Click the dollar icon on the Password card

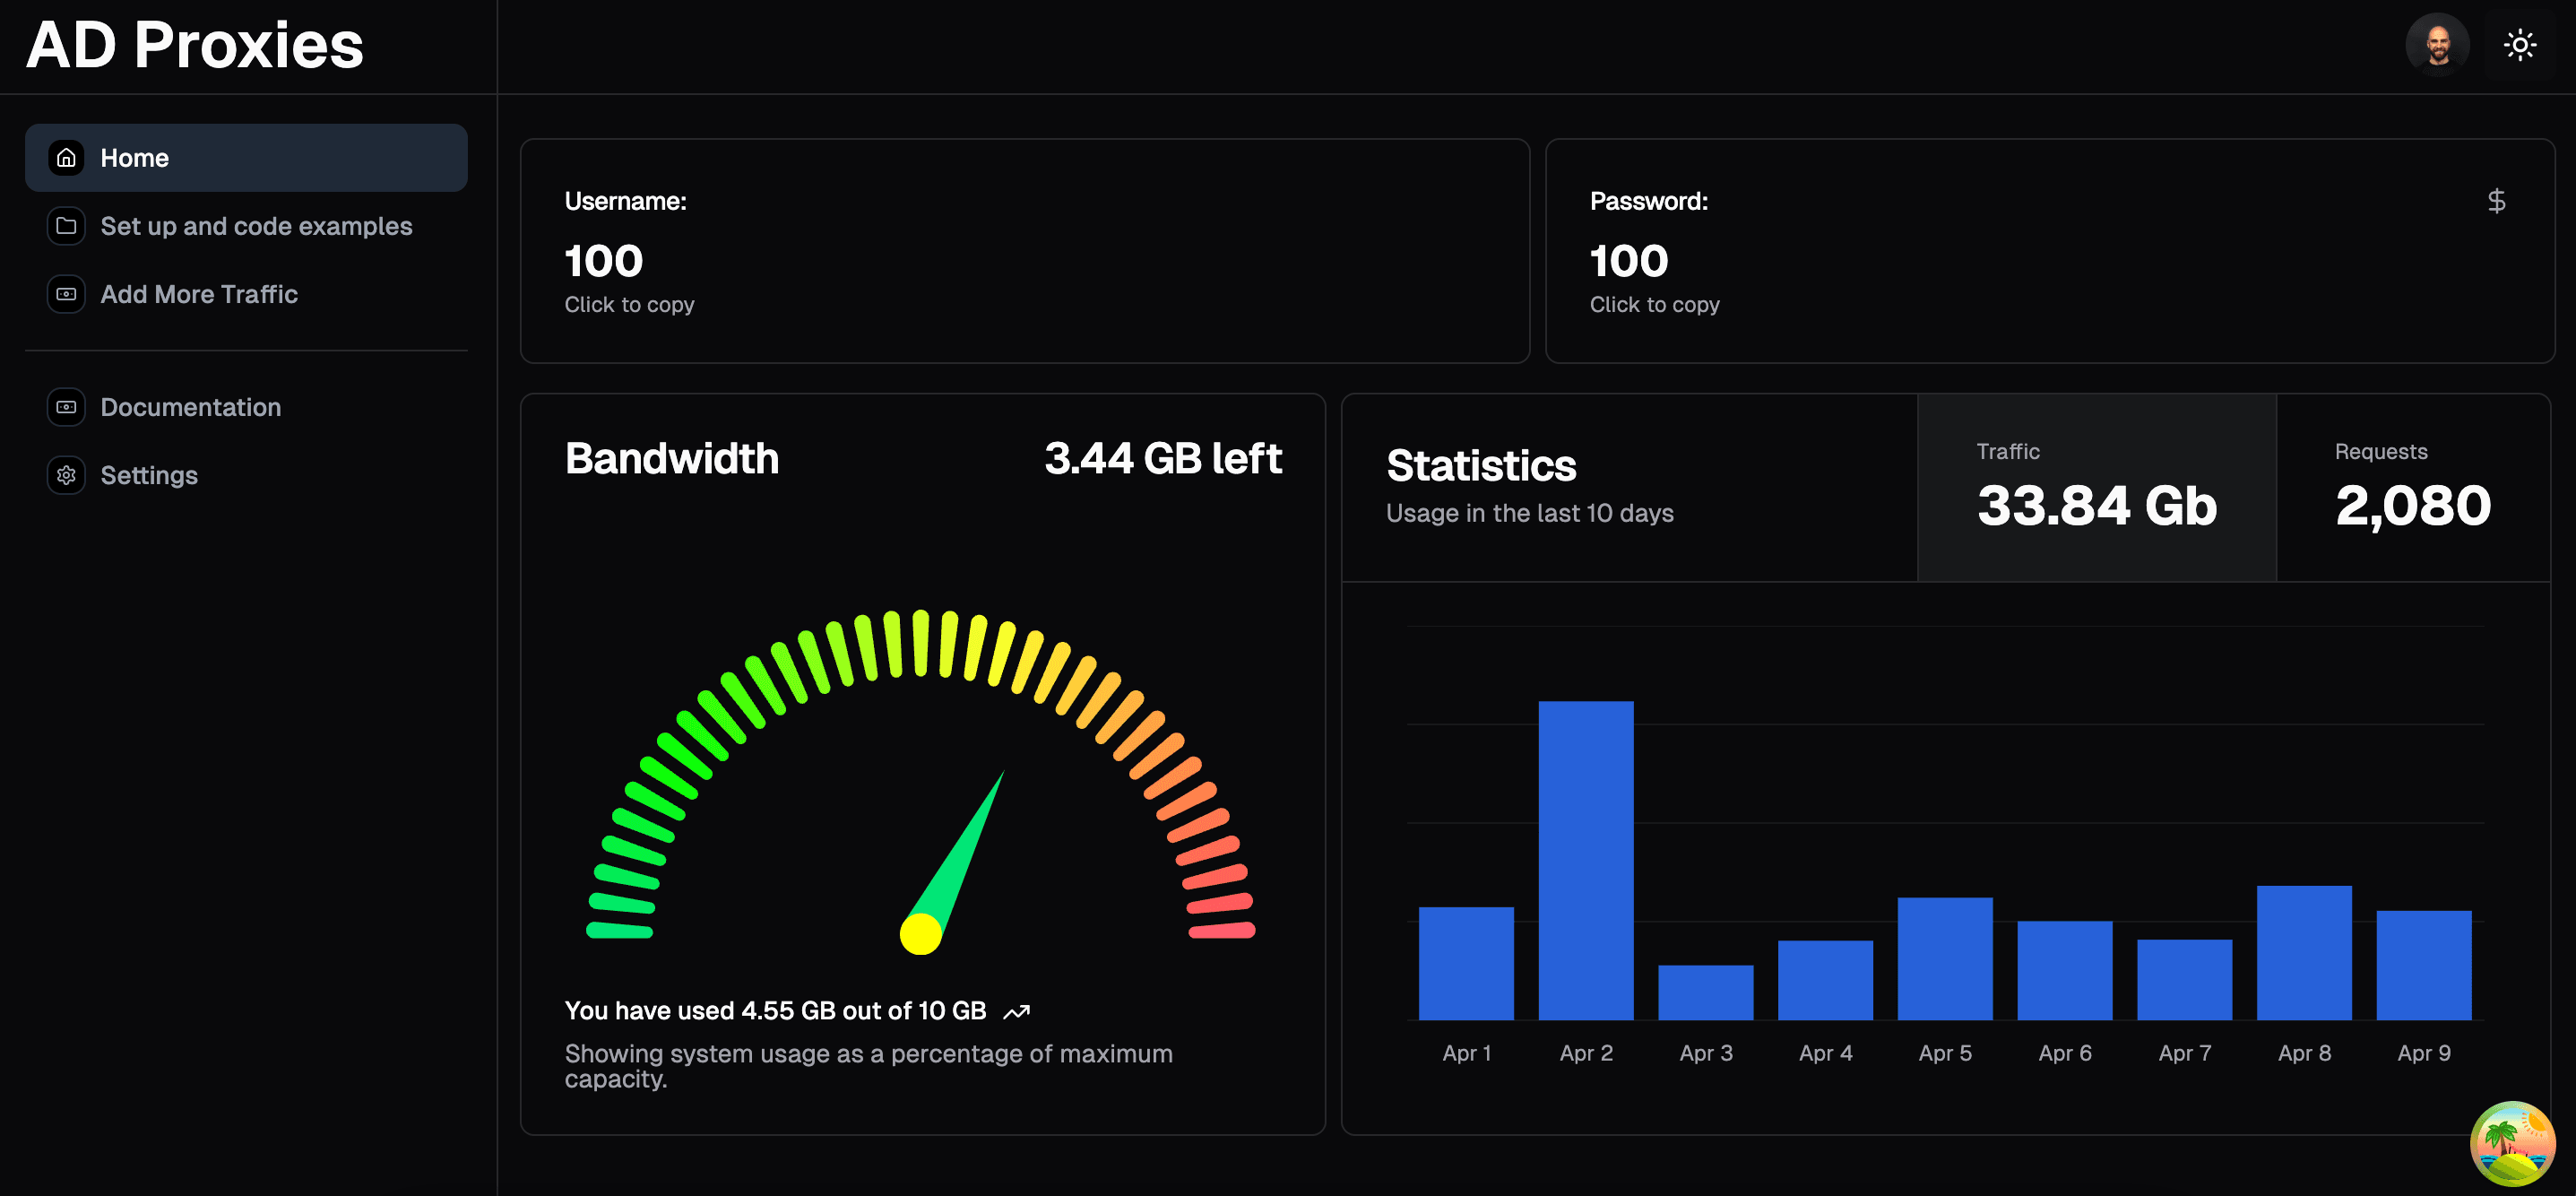point(2497,200)
